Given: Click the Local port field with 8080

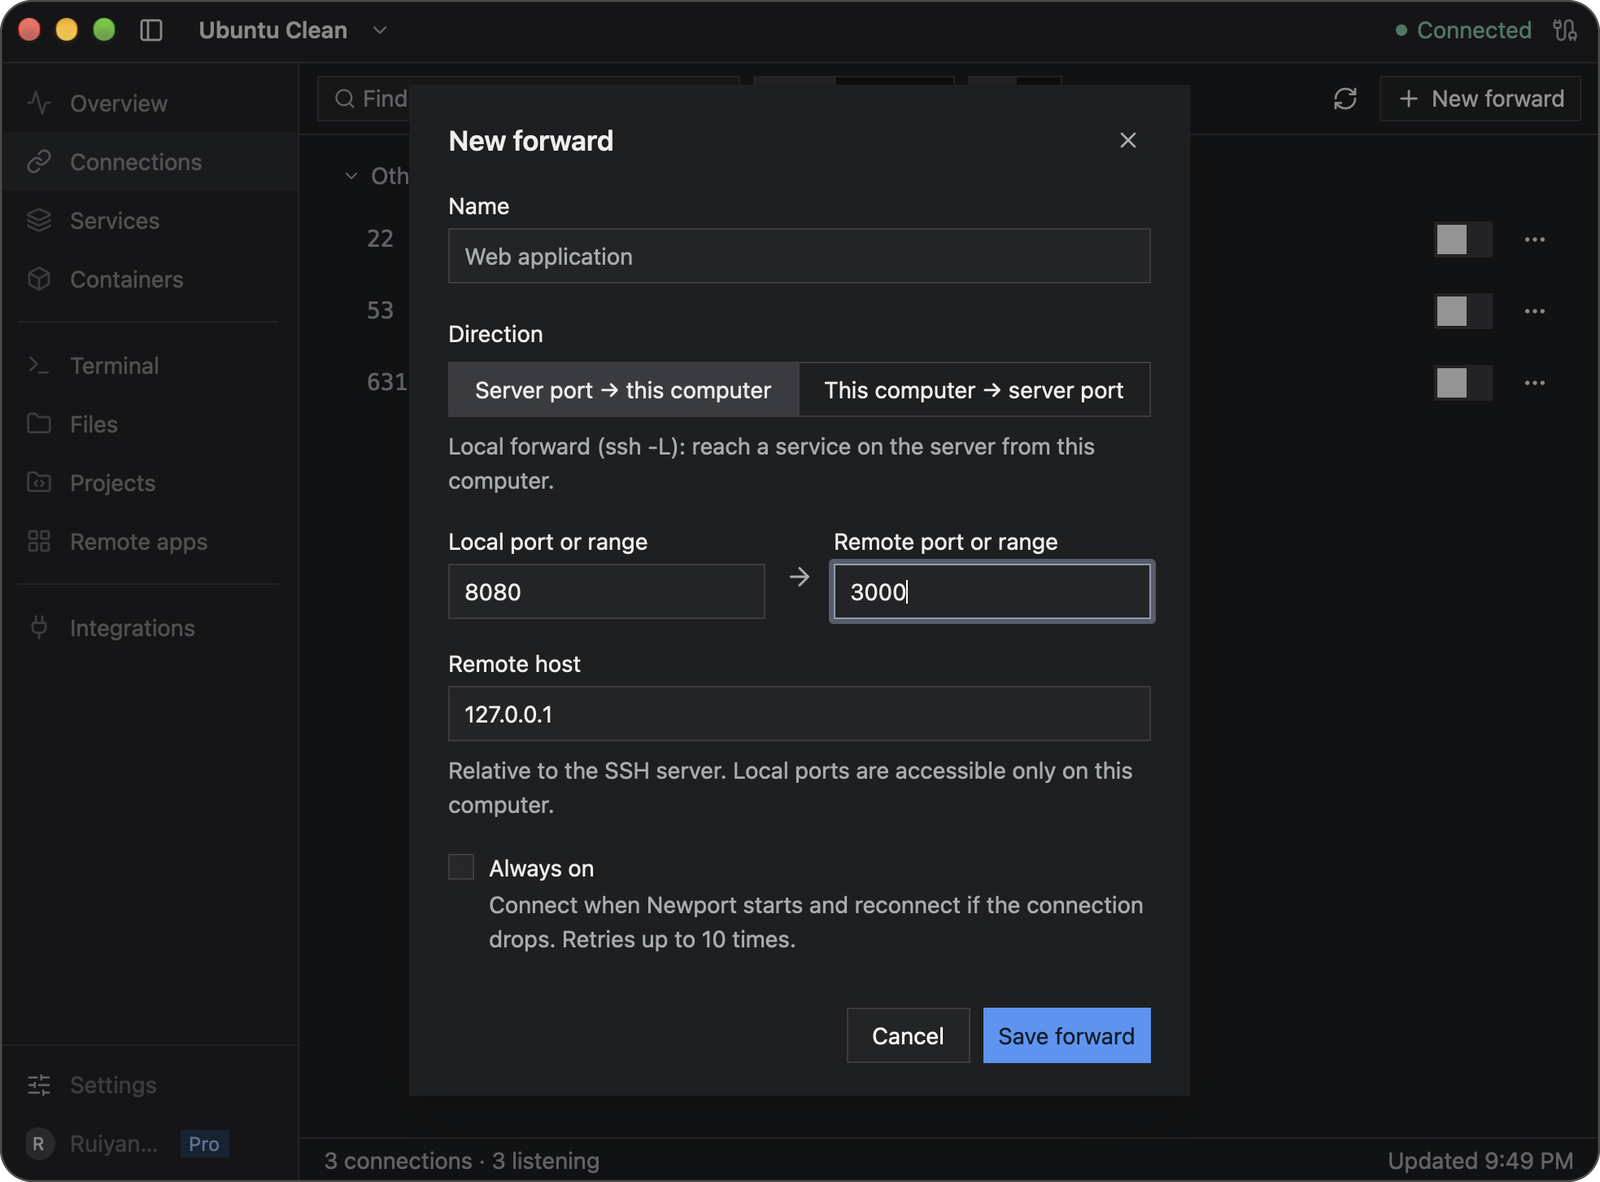Looking at the screenshot, I should point(606,591).
